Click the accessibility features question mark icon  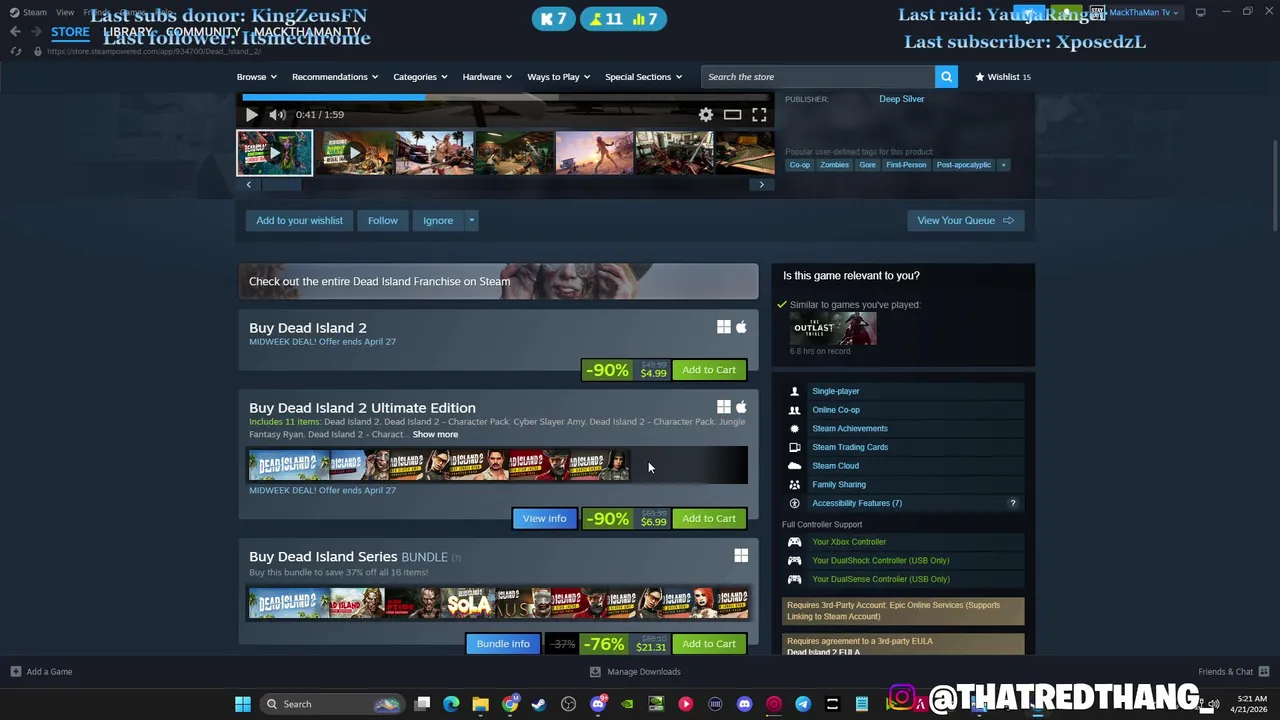click(1012, 503)
